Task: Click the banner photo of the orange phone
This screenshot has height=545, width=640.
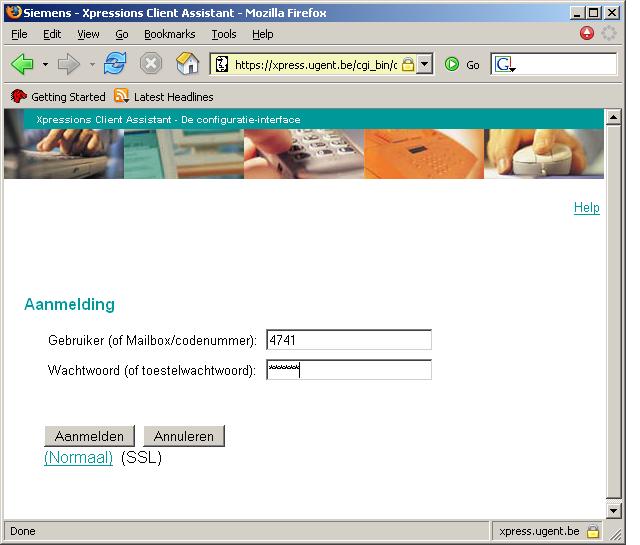Action: [424, 154]
